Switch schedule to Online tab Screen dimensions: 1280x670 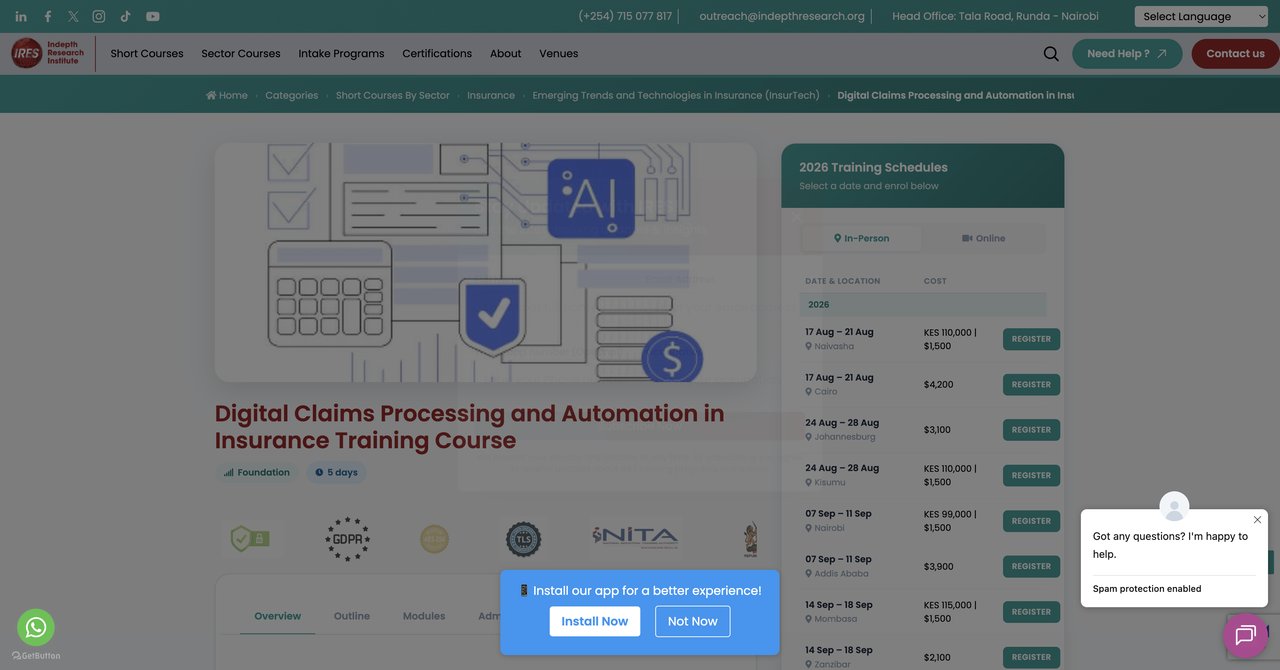click(984, 238)
